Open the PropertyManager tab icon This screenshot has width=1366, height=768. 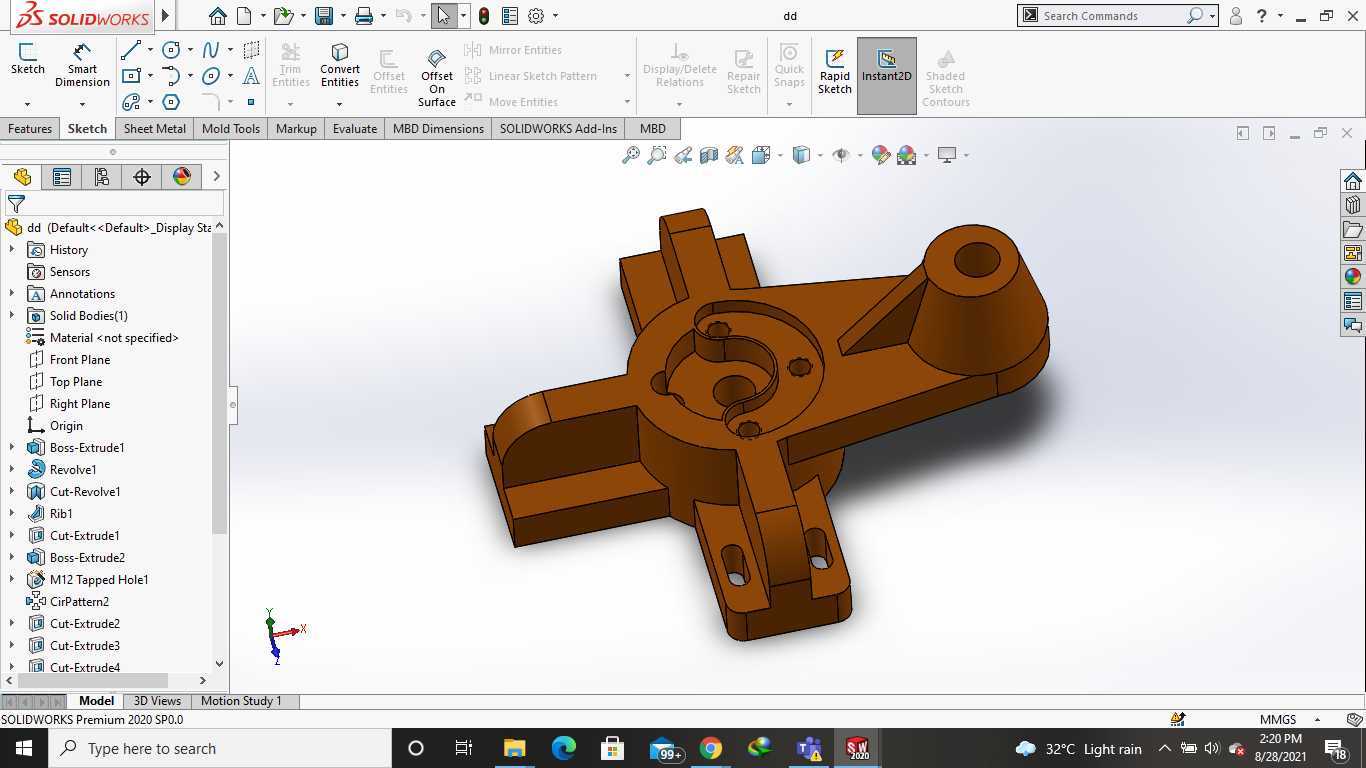(62, 177)
